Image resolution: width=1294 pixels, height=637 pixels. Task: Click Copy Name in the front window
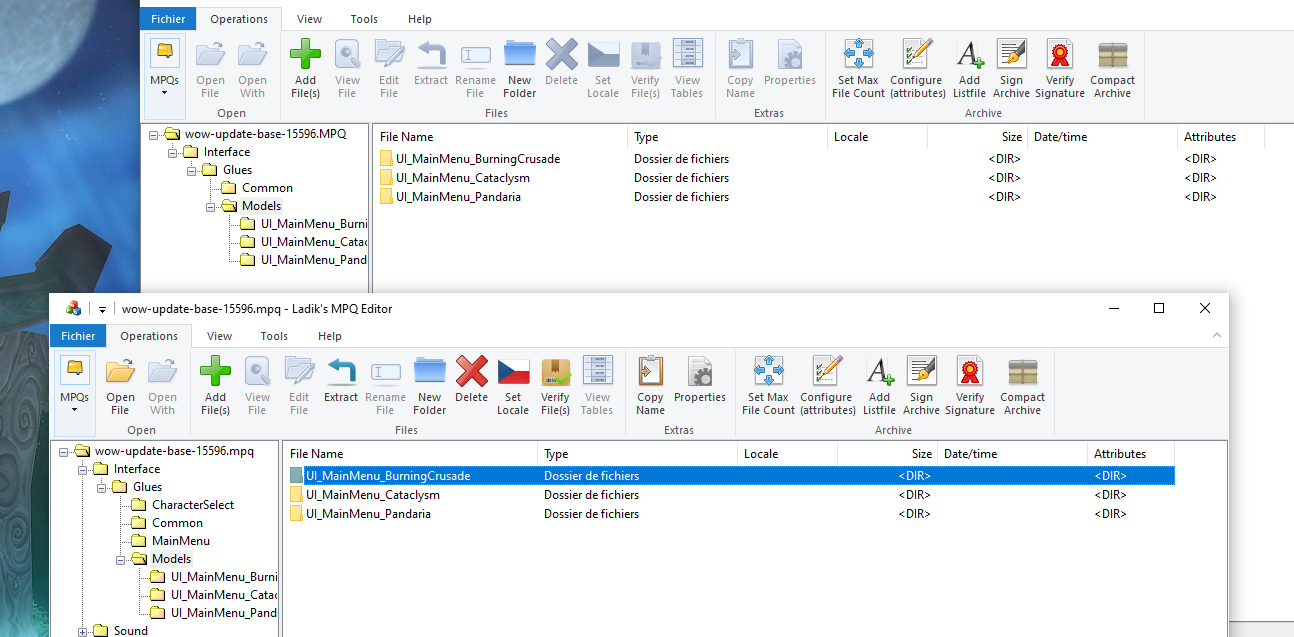(650, 385)
